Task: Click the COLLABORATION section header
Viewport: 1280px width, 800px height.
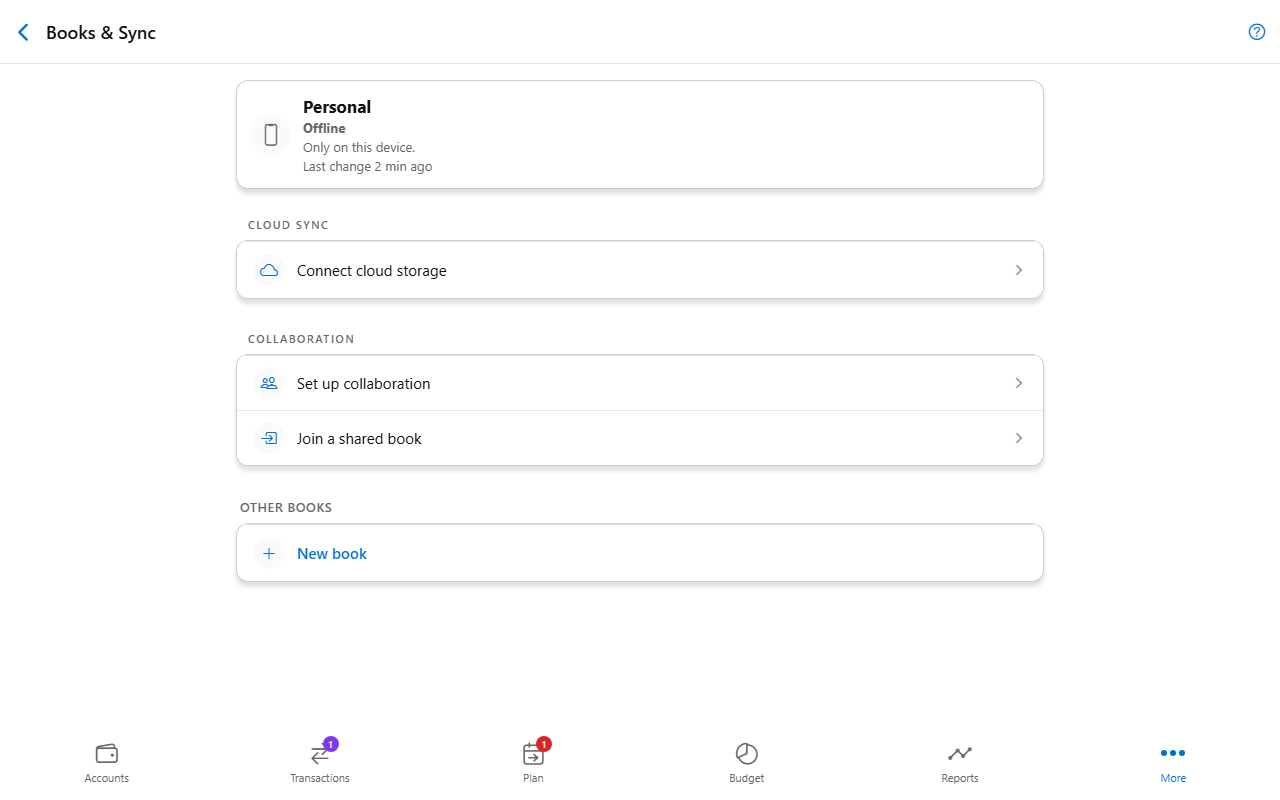Action: coord(301,339)
